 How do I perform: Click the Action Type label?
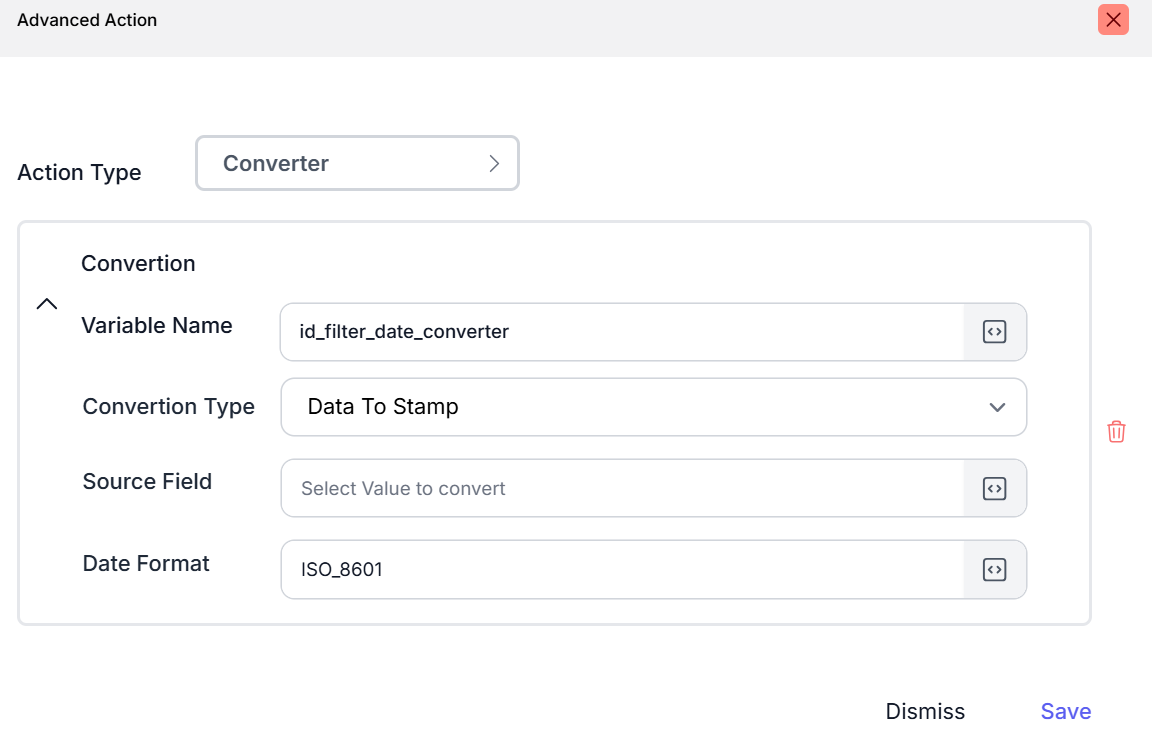(79, 172)
